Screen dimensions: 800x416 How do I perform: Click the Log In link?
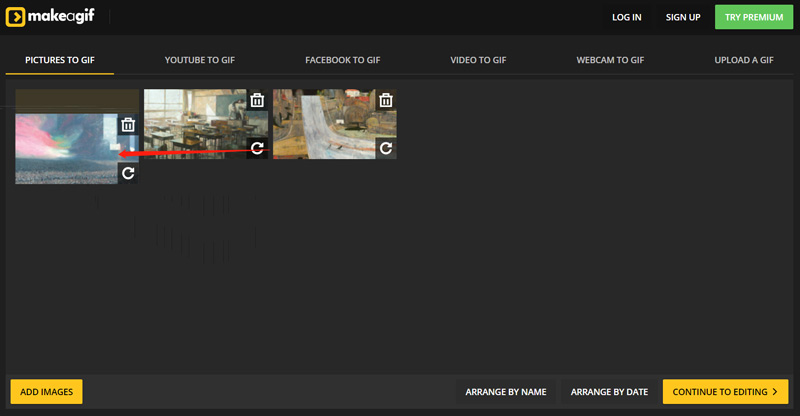[x=627, y=18]
